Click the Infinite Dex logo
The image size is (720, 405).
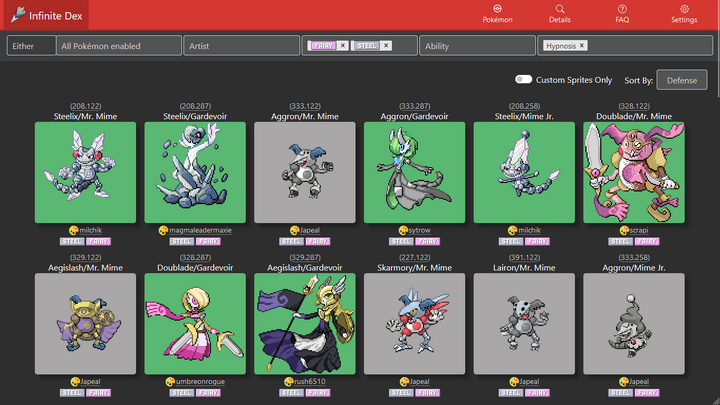(46, 15)
